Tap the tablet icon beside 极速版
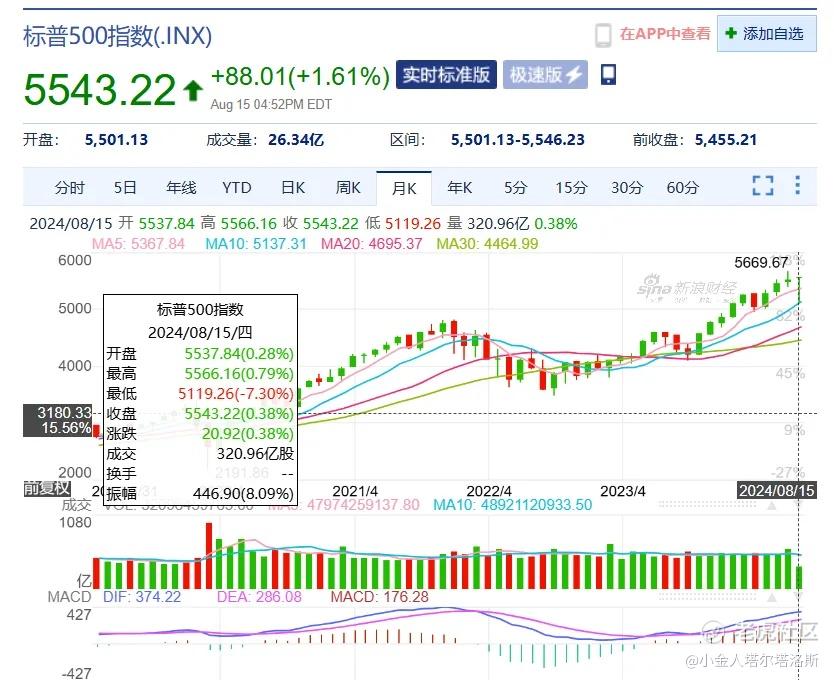 [x=608, y=74]
